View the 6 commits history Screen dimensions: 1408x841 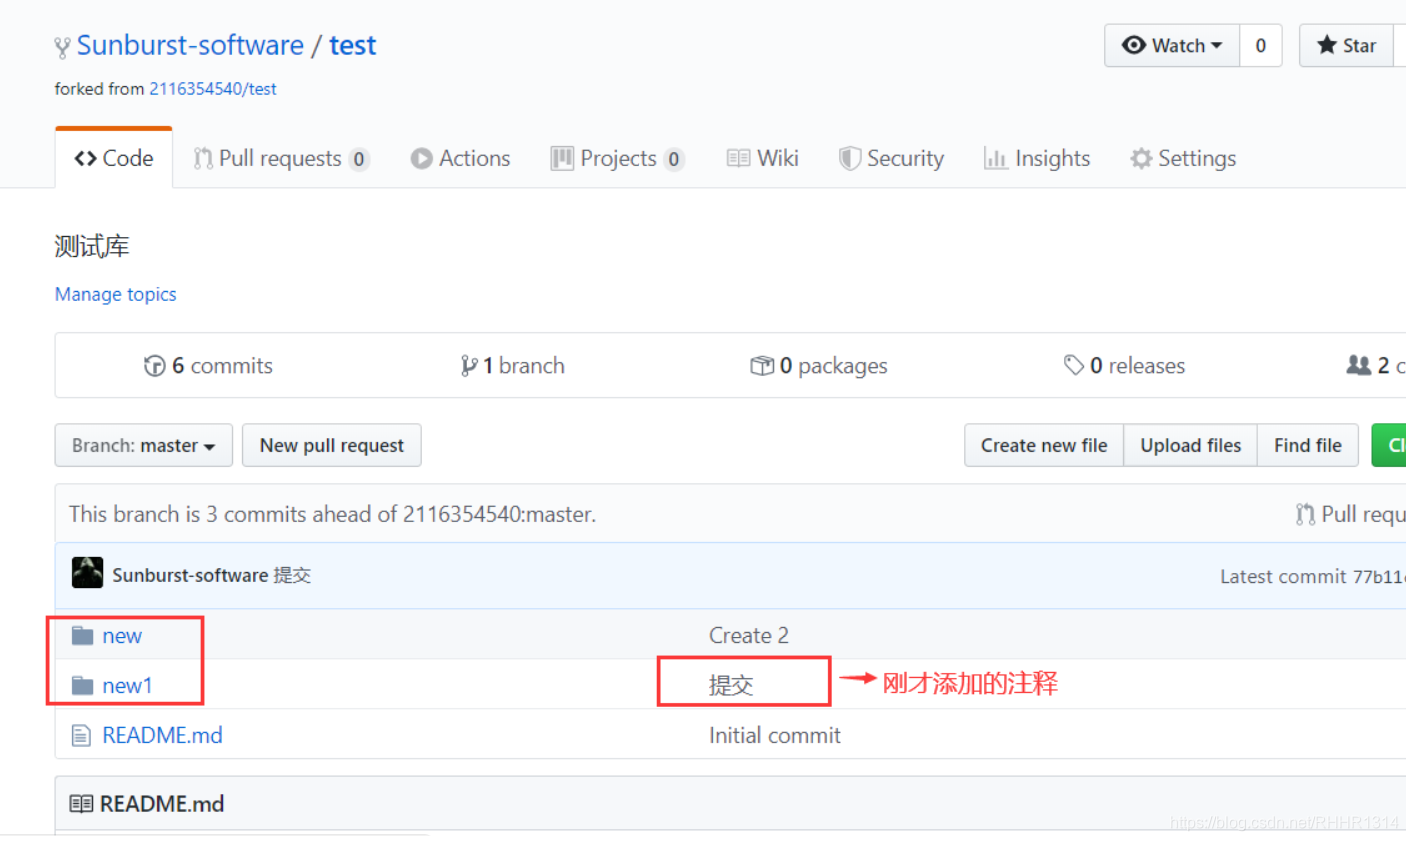click(x=208, y=366)
